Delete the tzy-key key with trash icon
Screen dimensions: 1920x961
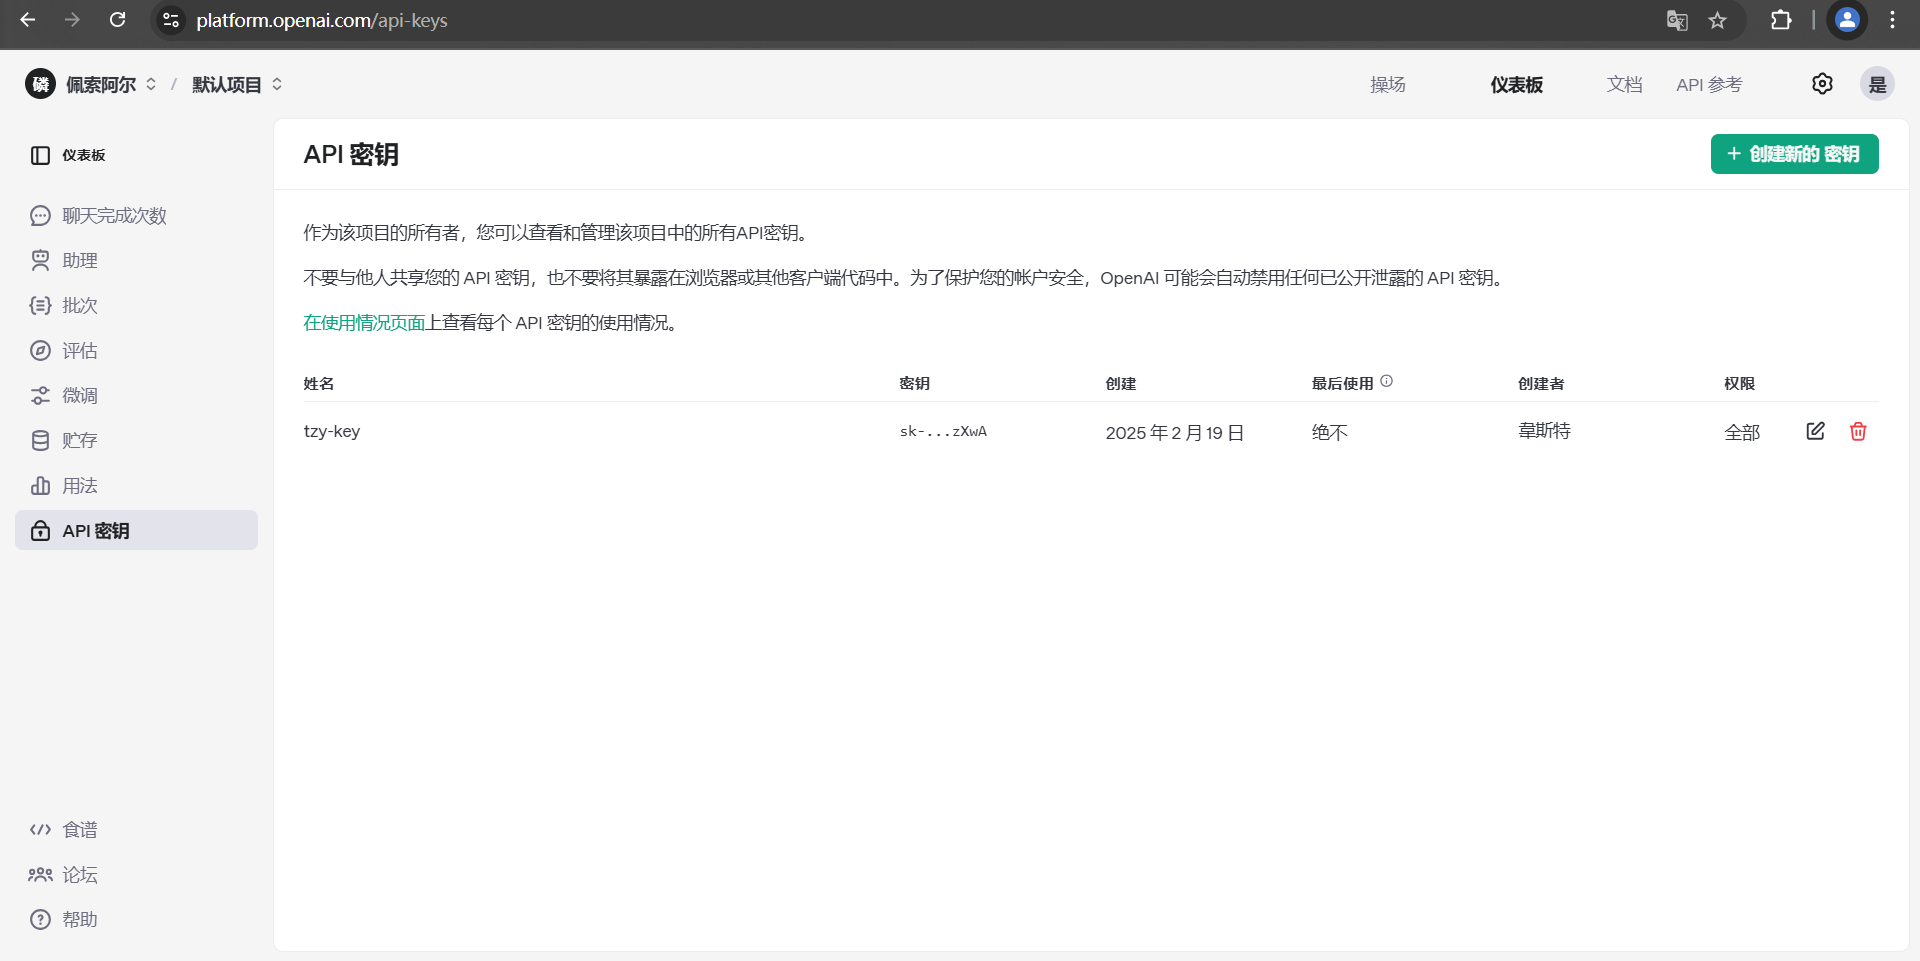coord(1858,431)
